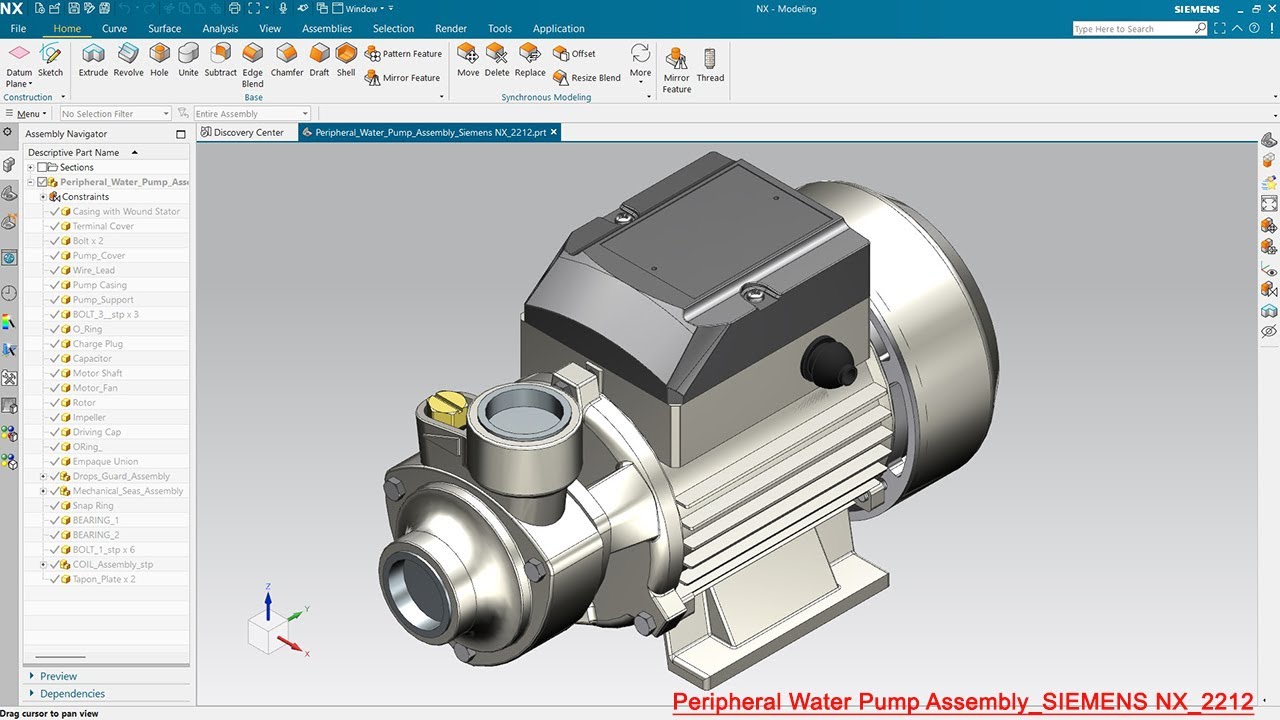Toggle visibility checkmark for Terminal Cover
This screenshot has height=720, width=1280.
[55, 226]
